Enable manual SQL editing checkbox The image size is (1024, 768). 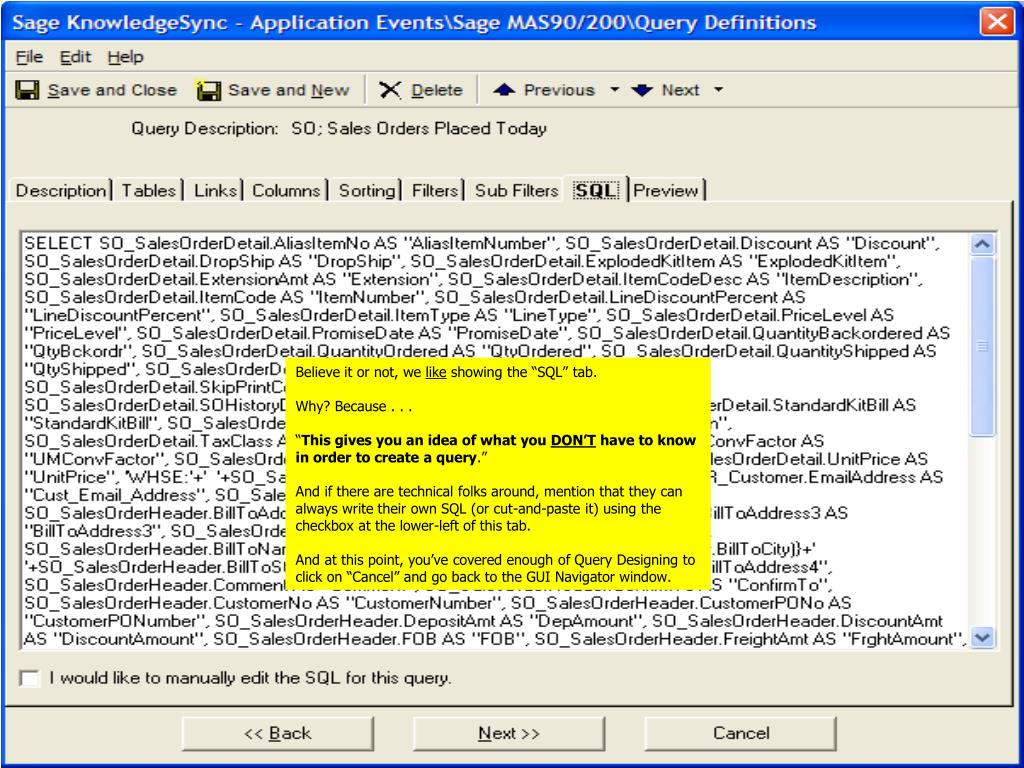point(29,678)
